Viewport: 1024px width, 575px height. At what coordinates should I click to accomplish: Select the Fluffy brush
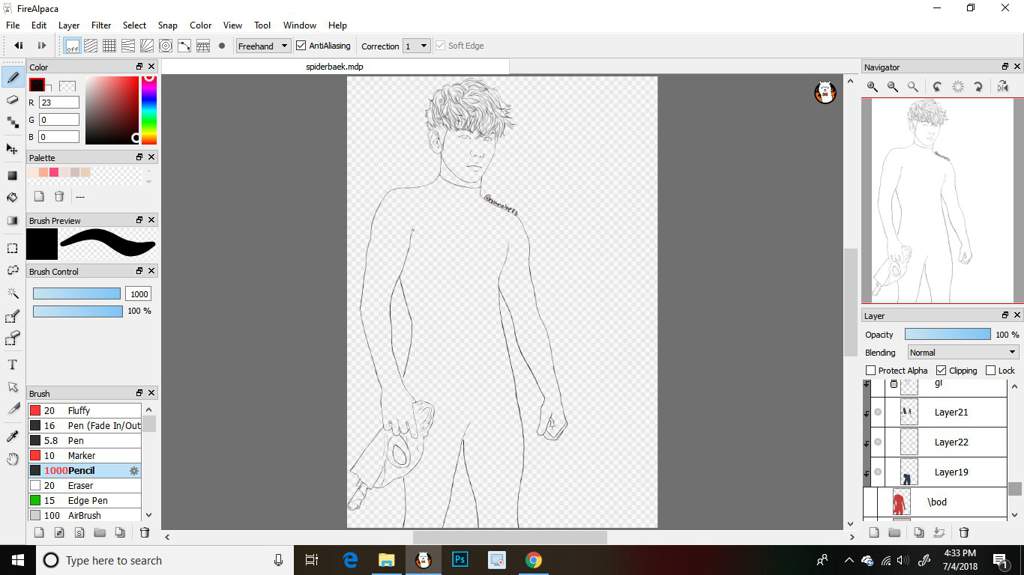tap(85, 410)
